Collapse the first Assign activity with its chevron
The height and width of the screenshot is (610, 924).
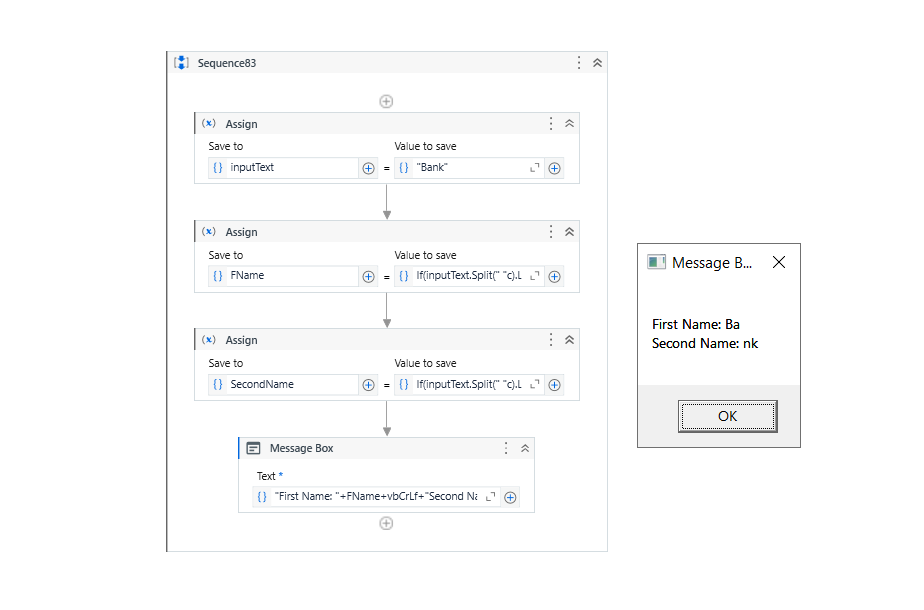569,123
